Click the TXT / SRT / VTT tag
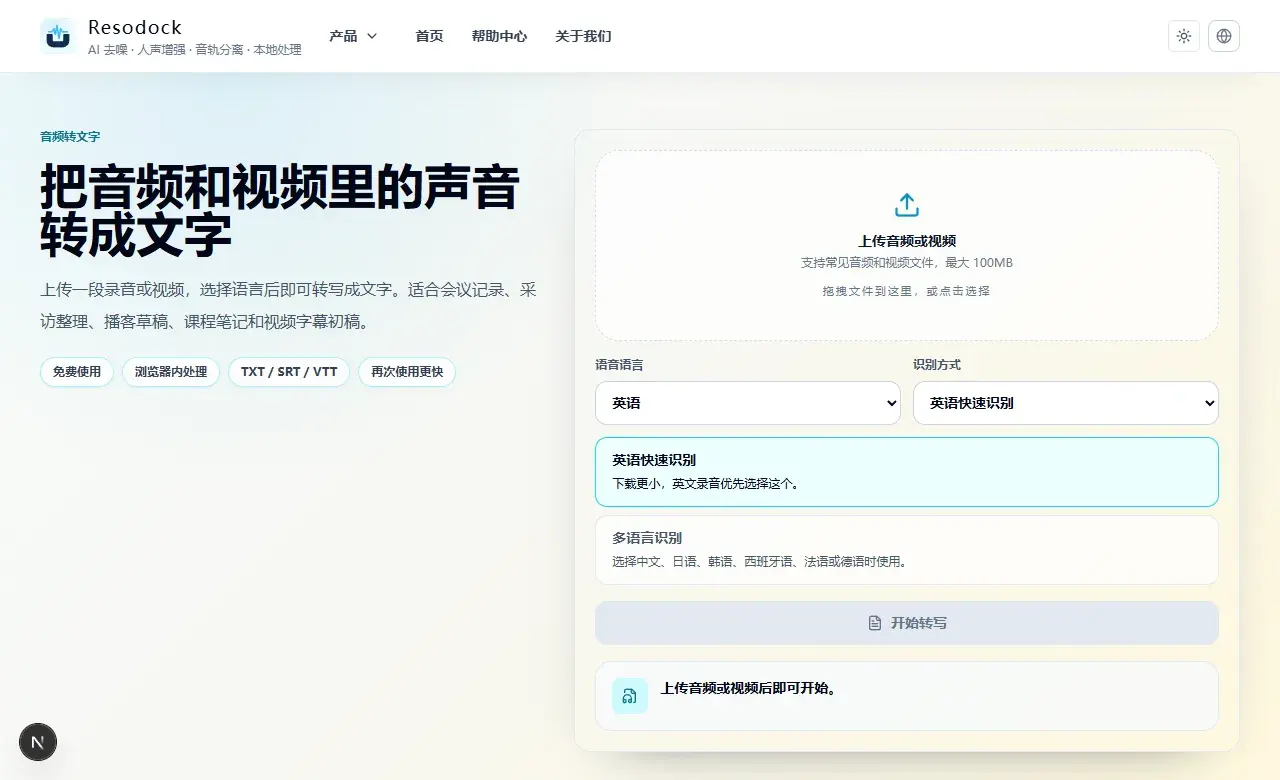 pos(289,372)
